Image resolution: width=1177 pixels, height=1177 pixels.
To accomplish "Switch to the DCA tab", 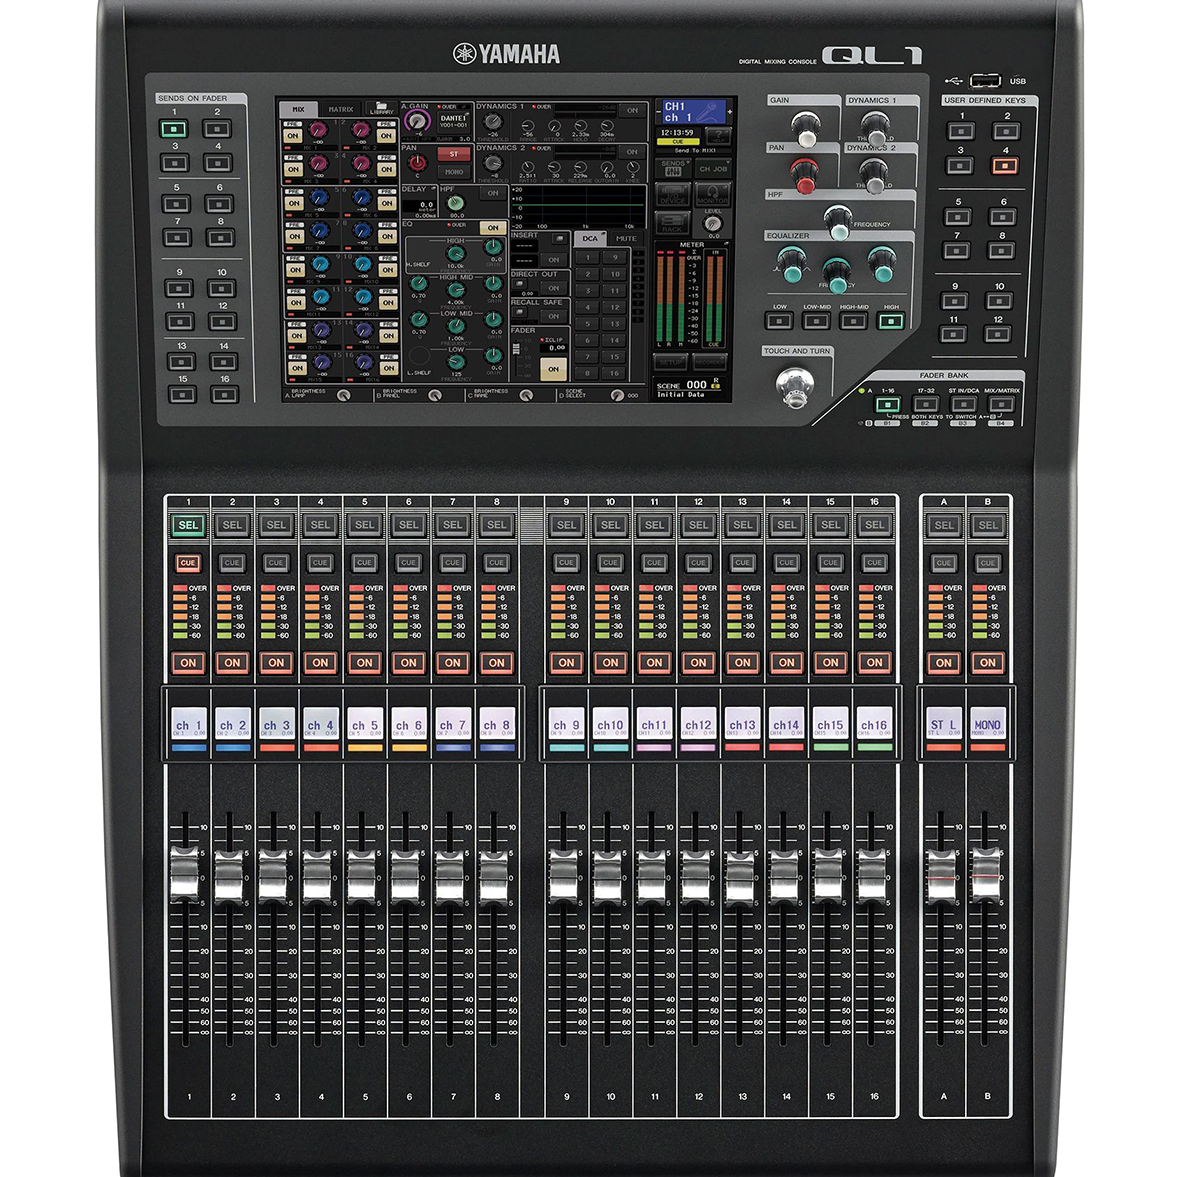I will point(589,239).
